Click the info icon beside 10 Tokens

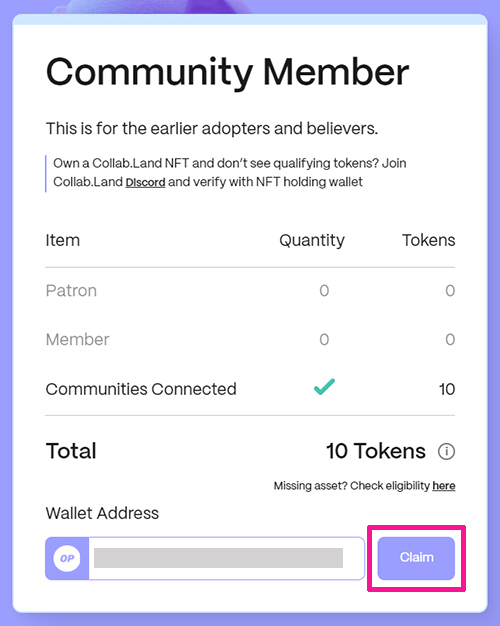446,452
